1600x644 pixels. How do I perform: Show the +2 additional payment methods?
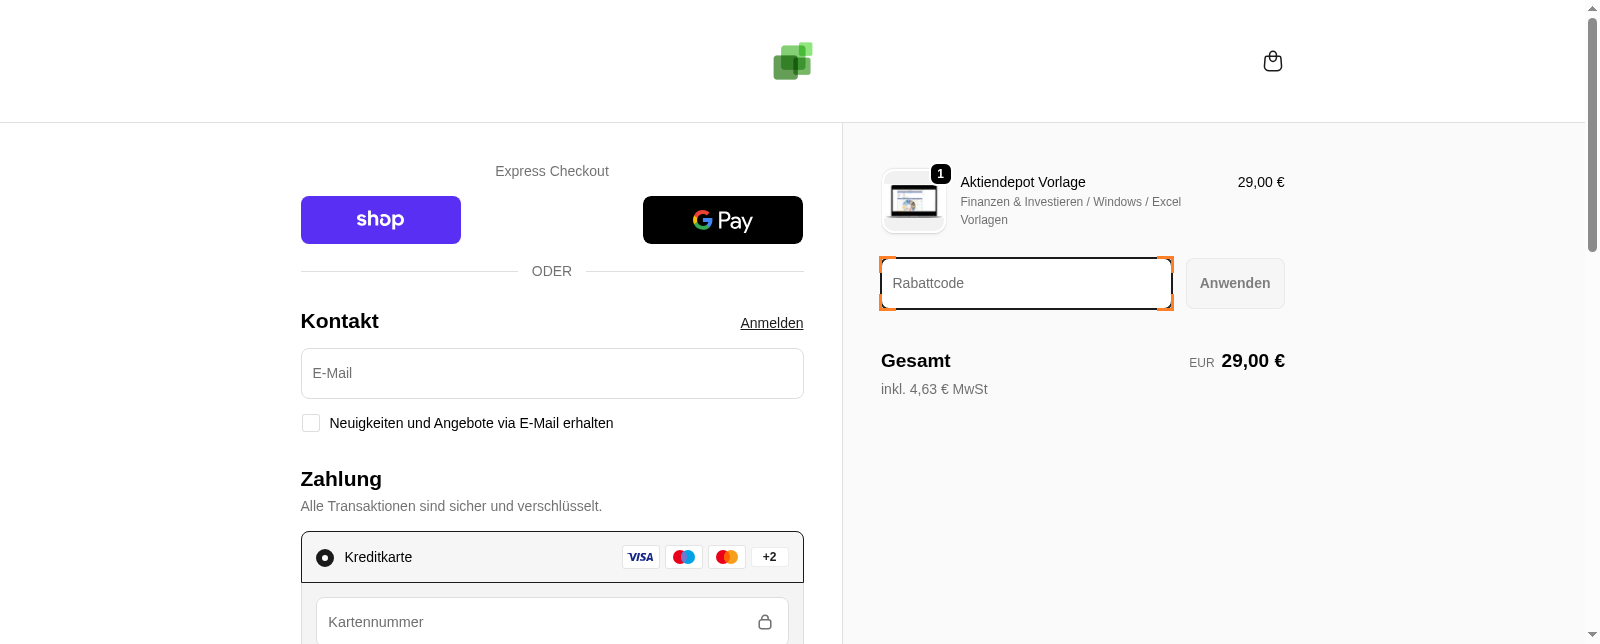[769, 557]
